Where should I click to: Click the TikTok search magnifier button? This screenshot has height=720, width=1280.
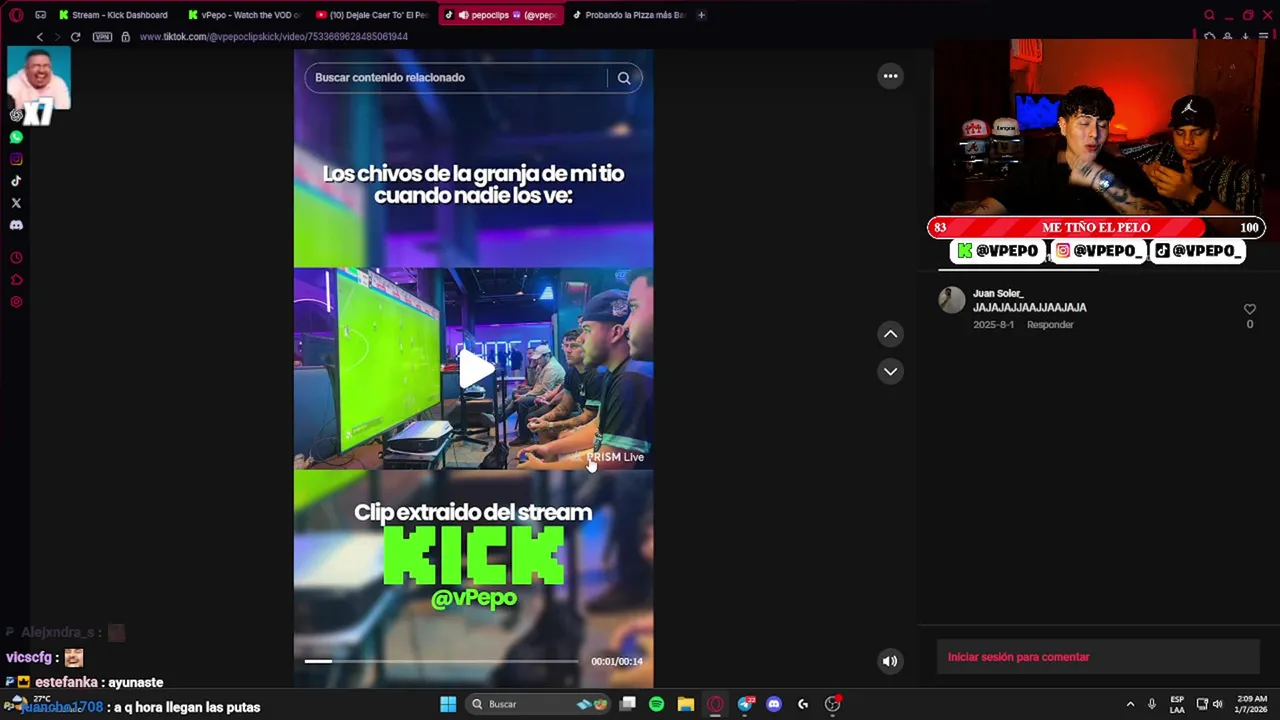(x=624, y=78)
